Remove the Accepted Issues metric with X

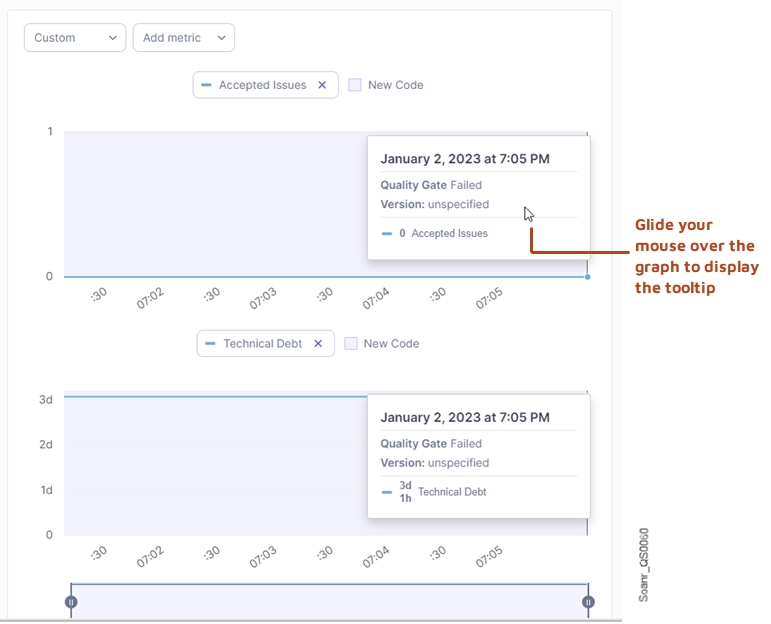(322, 85)
